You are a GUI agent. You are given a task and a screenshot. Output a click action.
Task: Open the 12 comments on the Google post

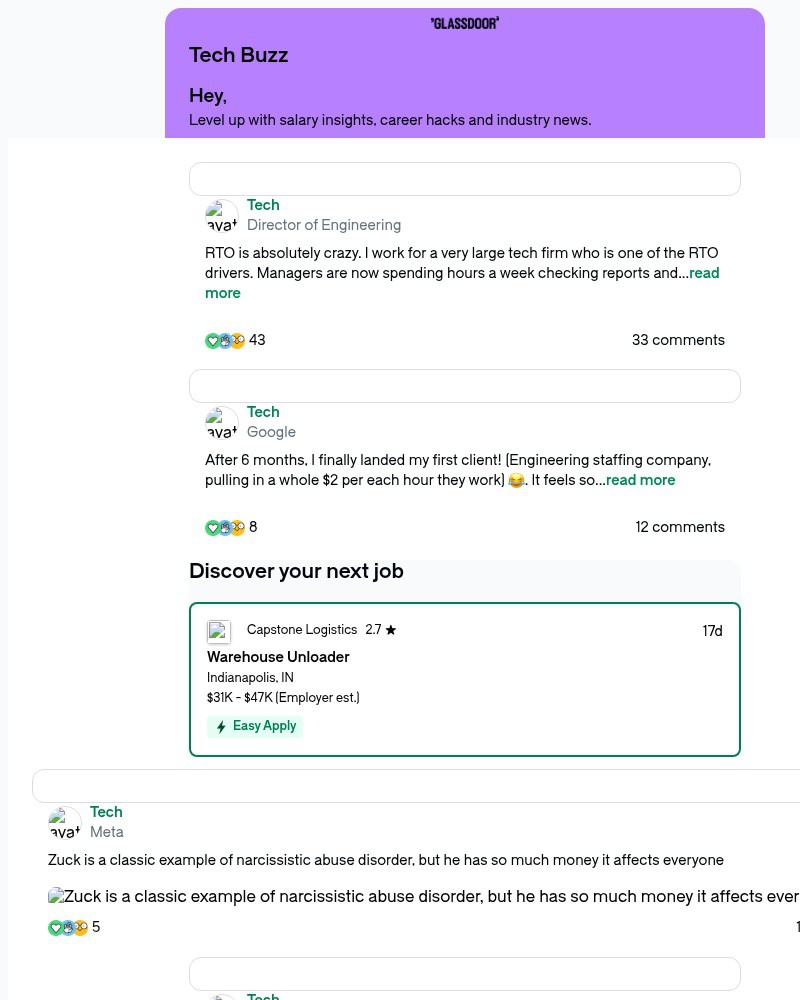(680, 527)
